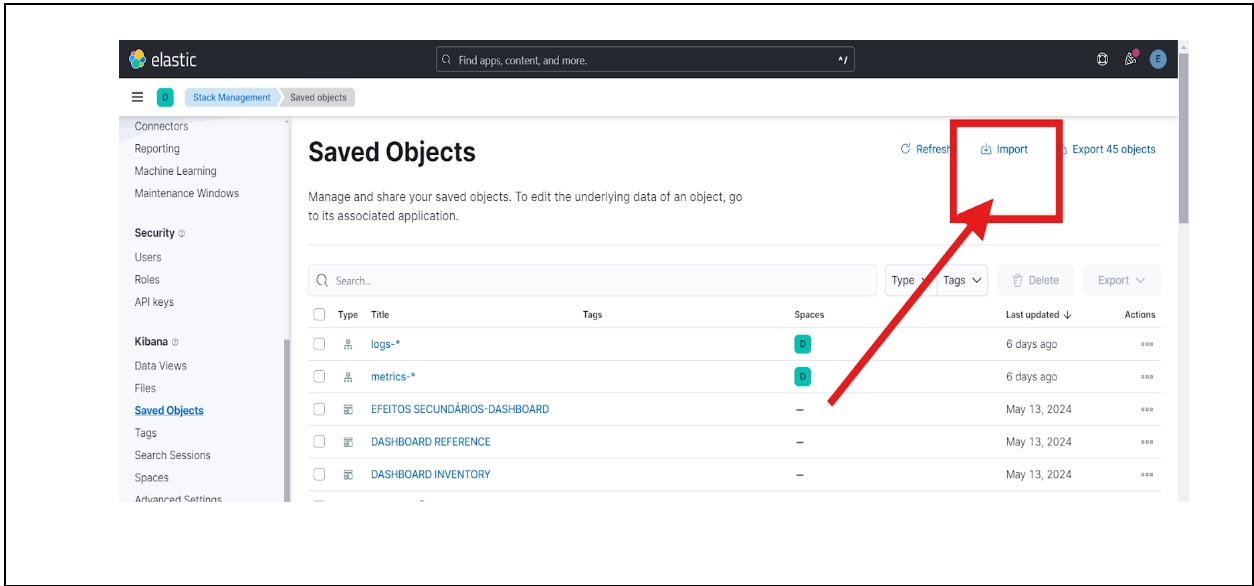Open the newsfeed notifications icon
The height and width of the screenshot is (586, 1254).
(x=1130, y=60)
